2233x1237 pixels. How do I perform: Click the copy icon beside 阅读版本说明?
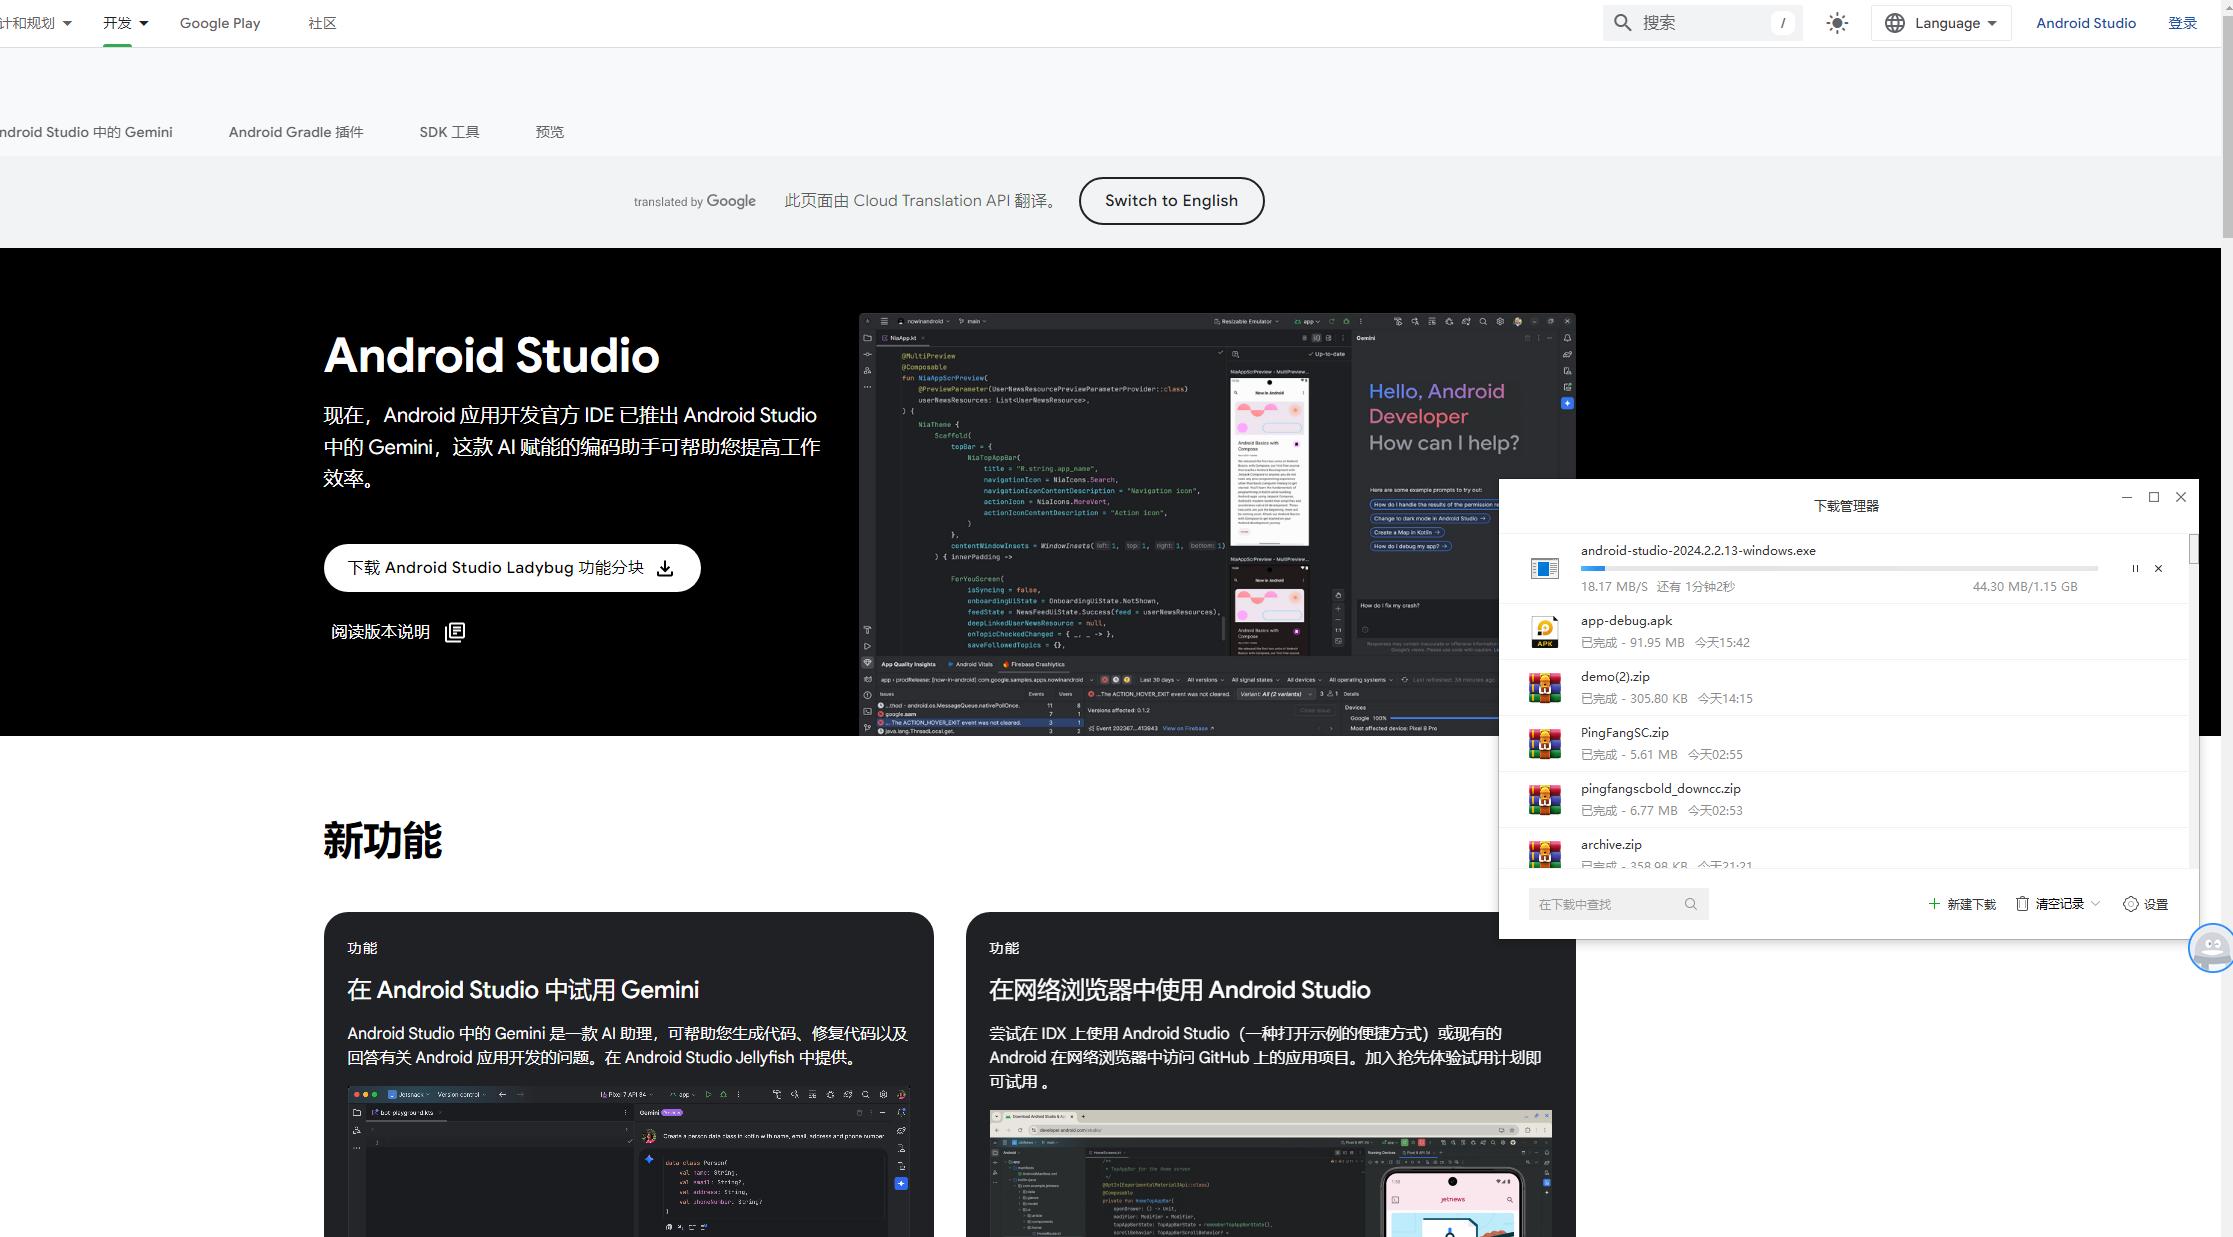point(455,631)
